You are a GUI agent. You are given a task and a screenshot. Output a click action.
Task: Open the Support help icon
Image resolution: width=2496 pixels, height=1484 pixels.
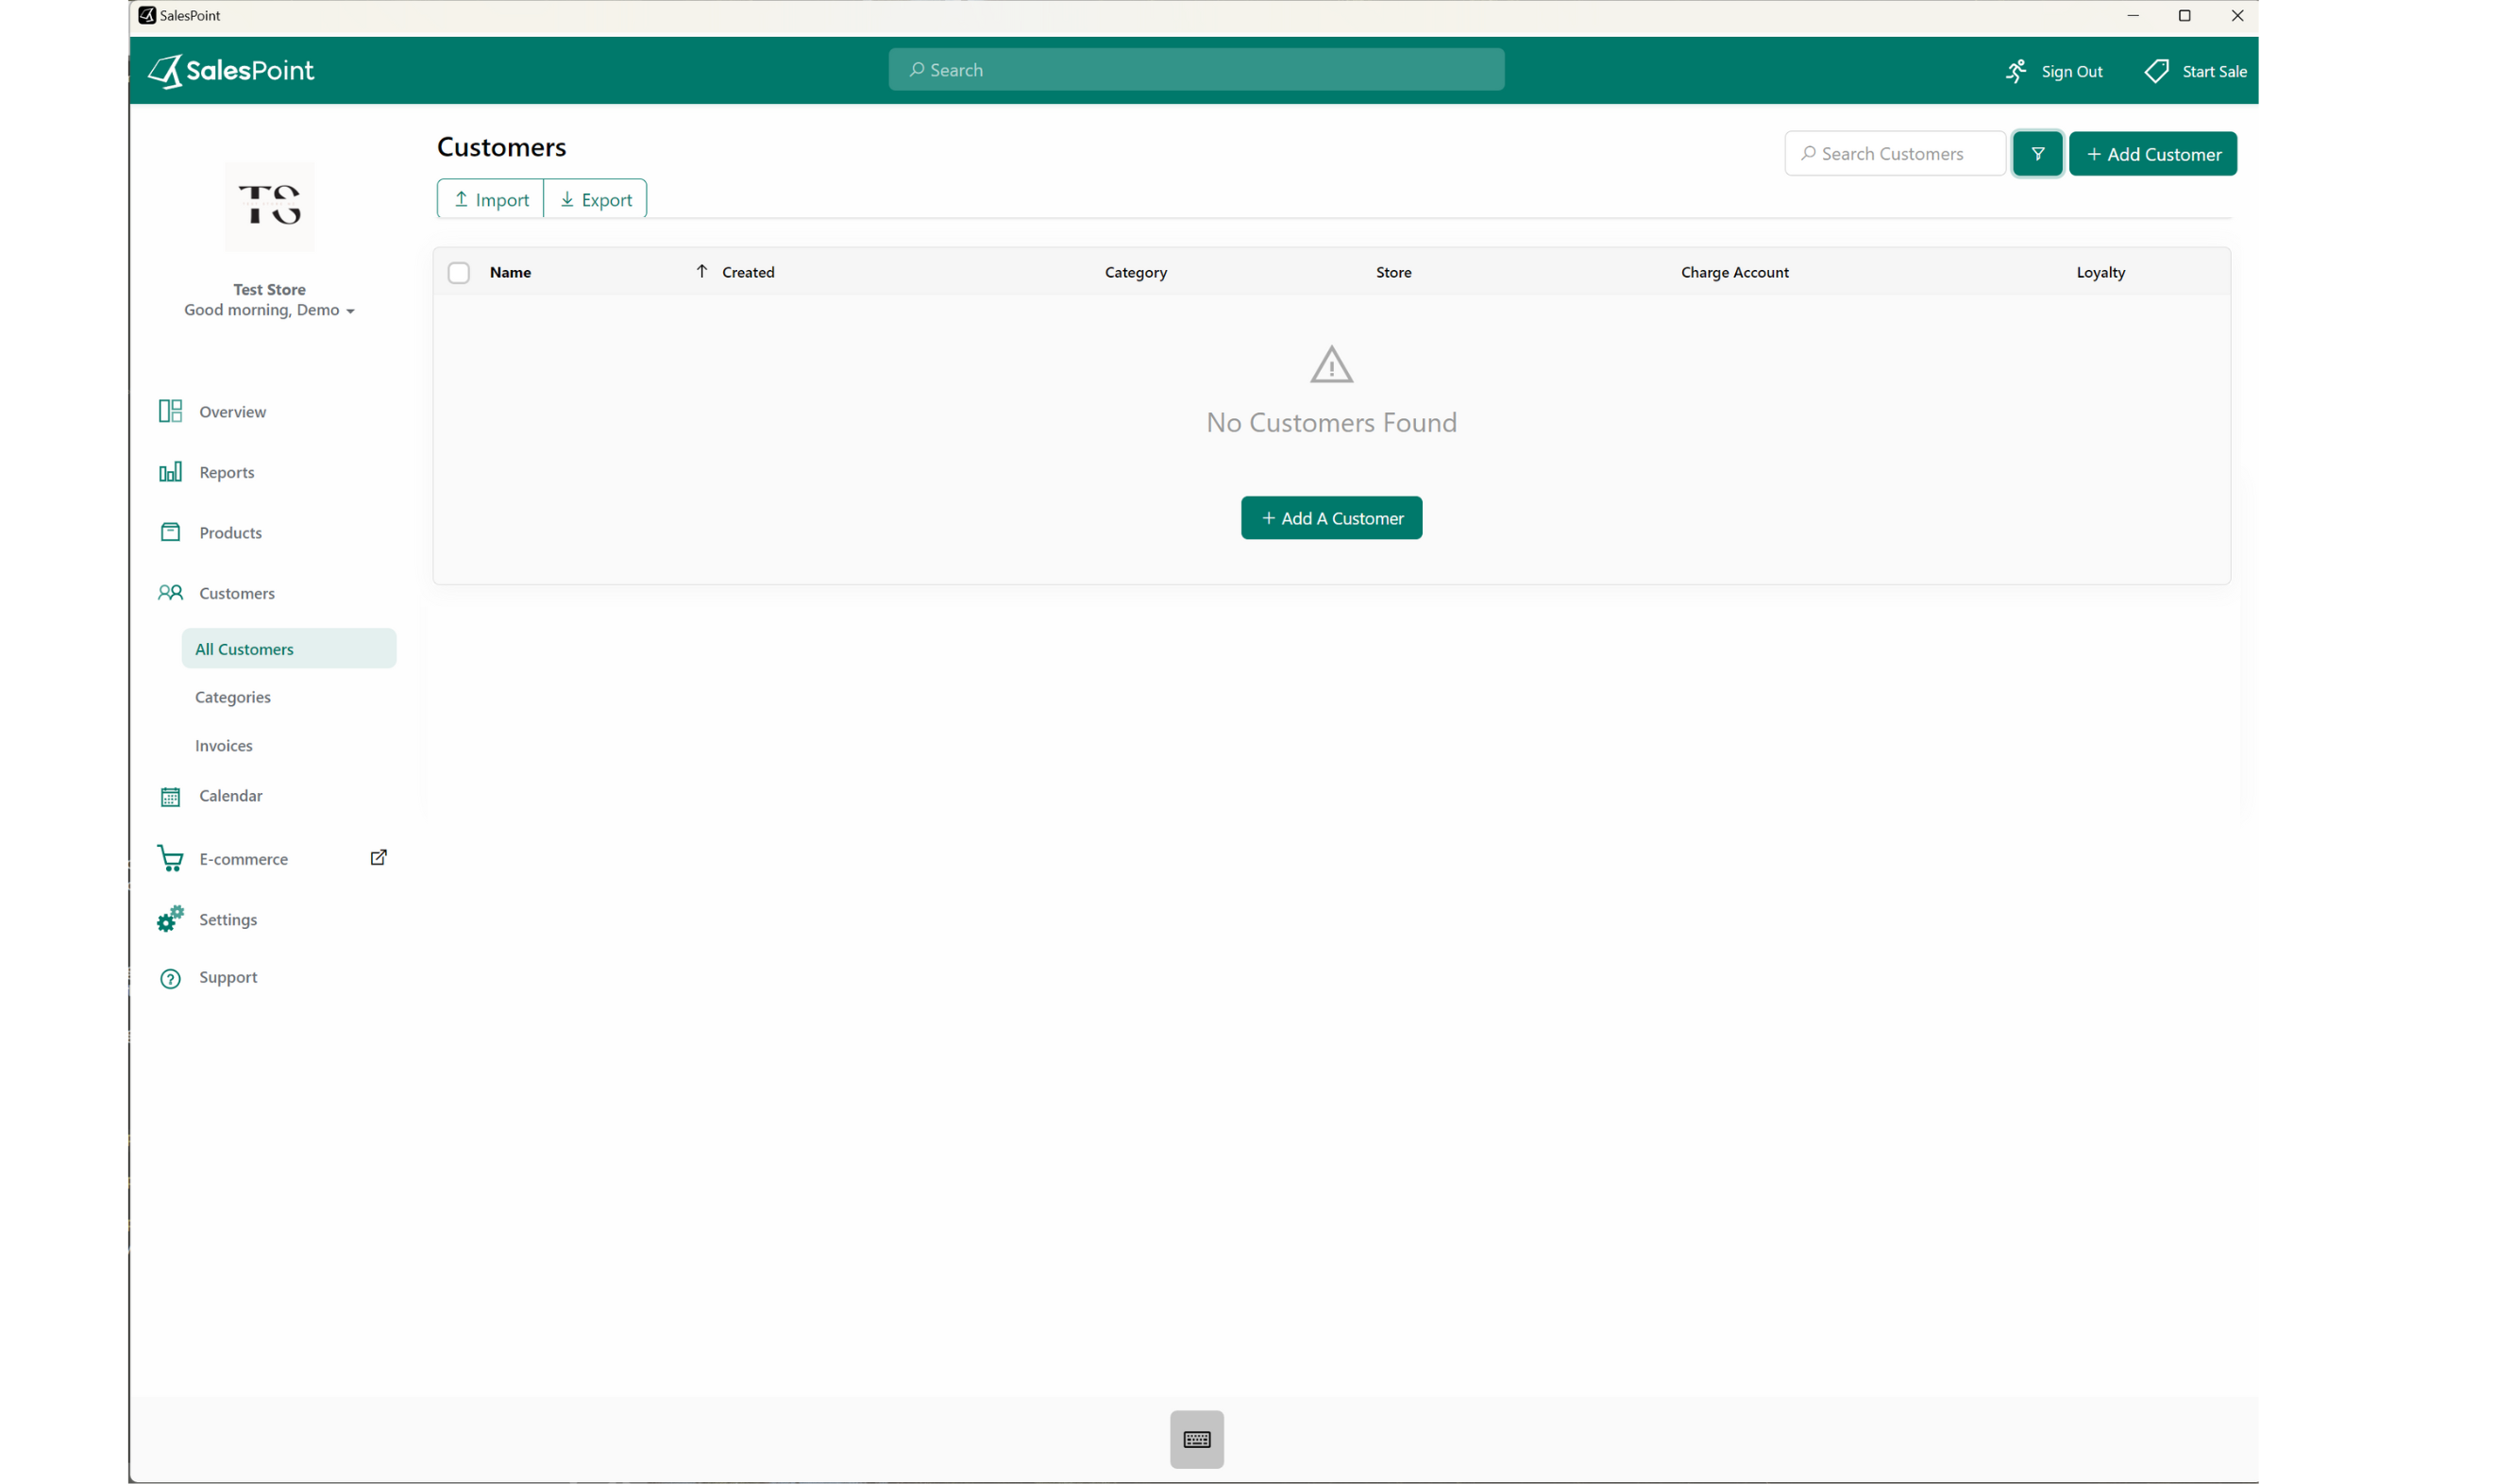[169, 977]
